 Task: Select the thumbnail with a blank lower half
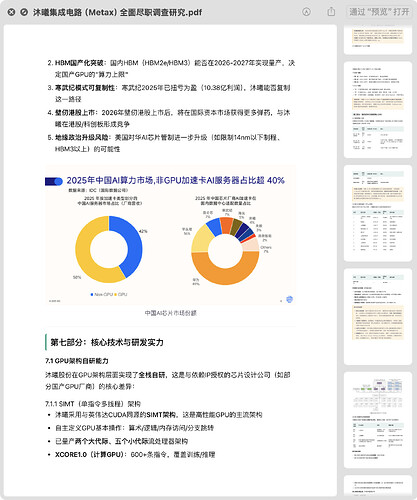[378, 317]
